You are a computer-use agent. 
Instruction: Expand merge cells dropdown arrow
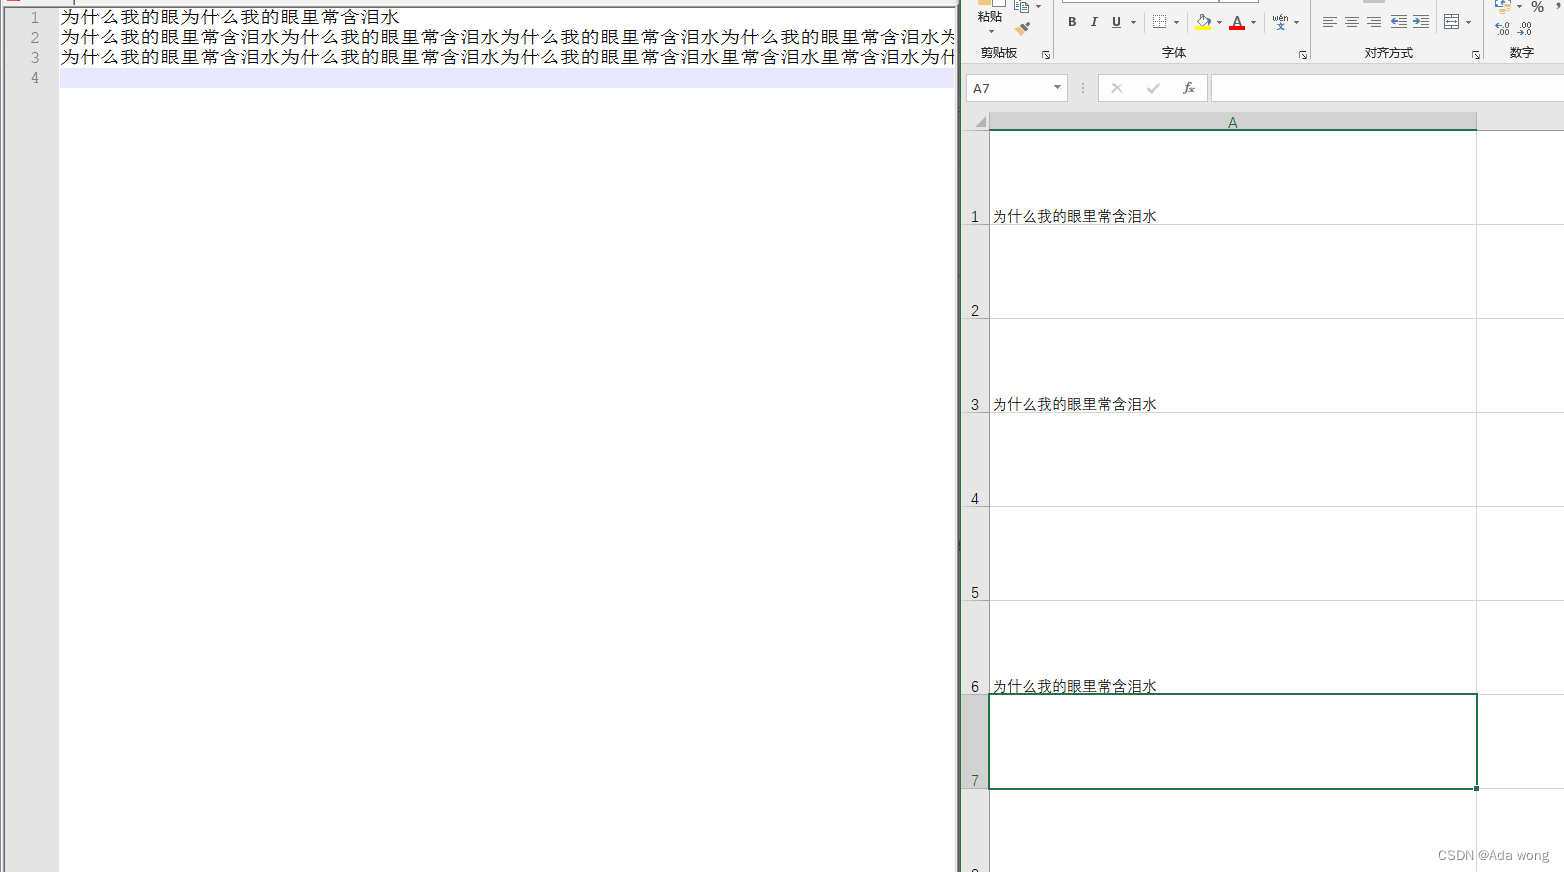coord(1468,22)
